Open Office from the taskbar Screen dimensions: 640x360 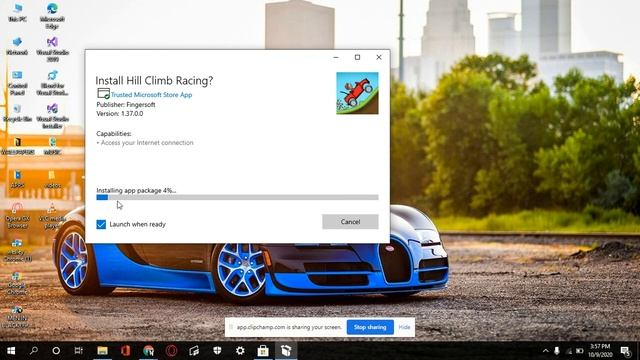point(125,351)
